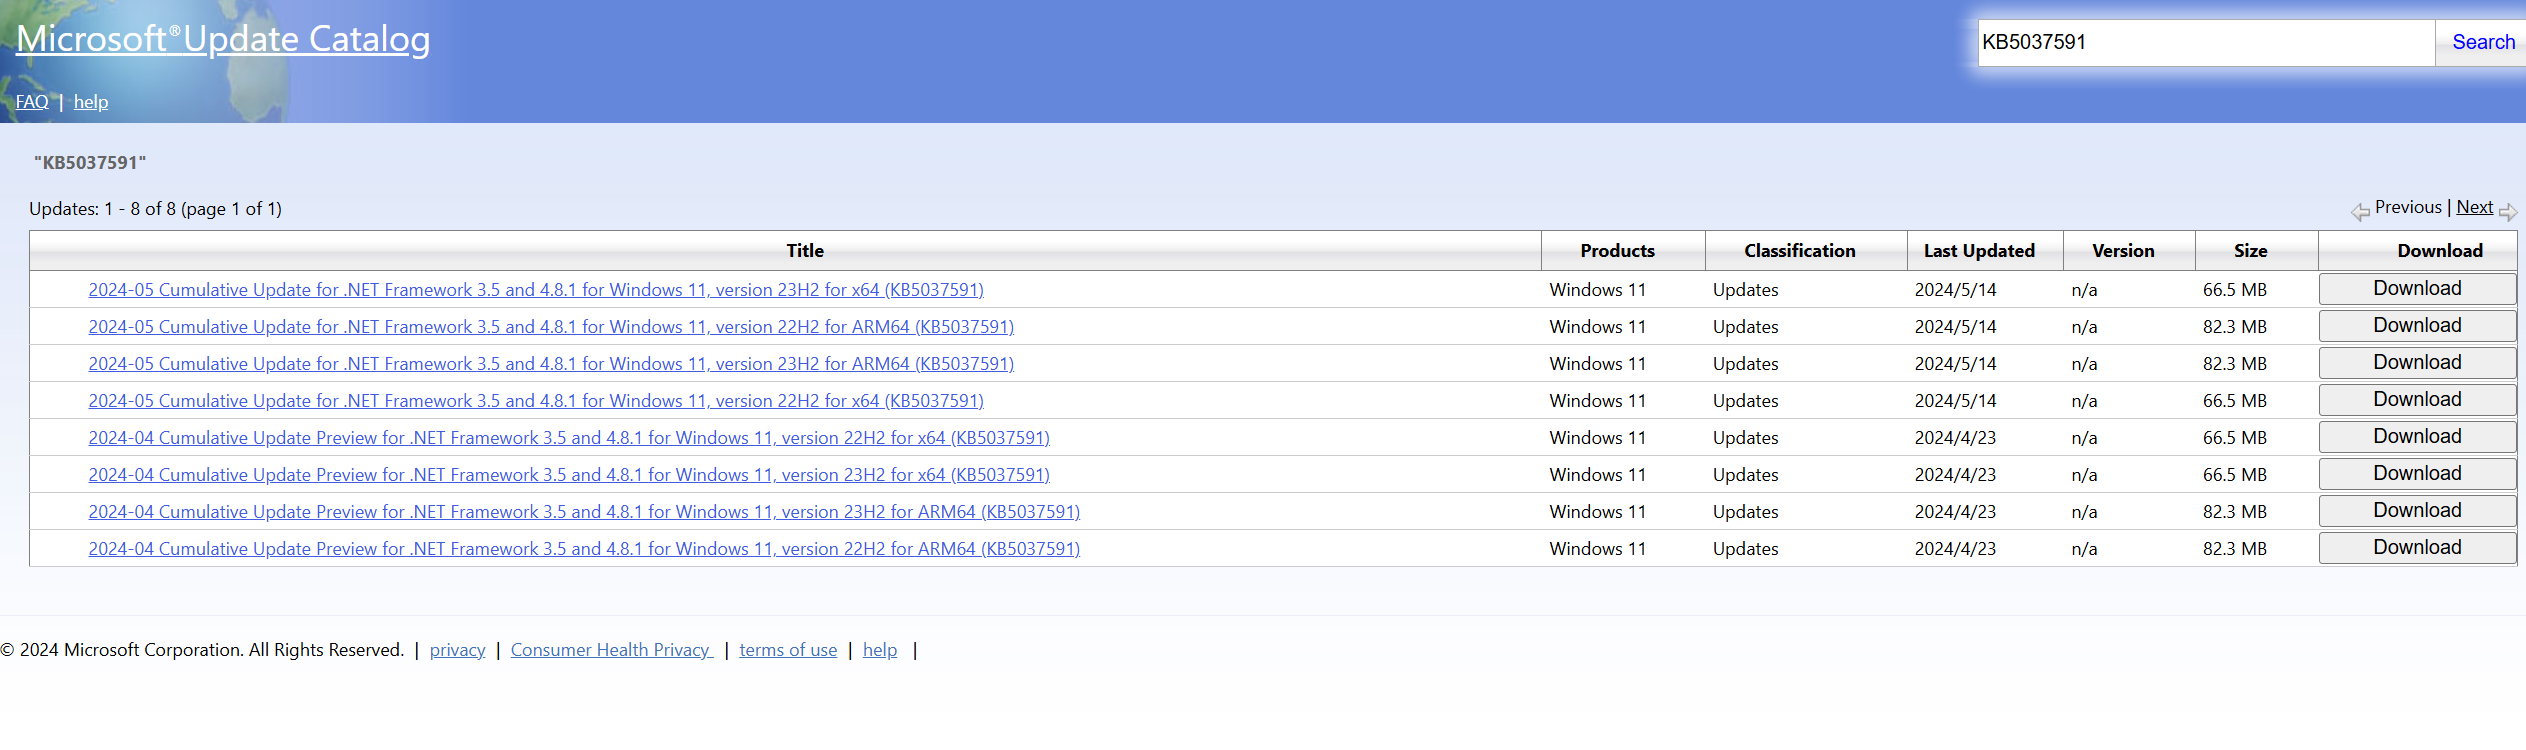The width and height of the screenshot is (2526, 750).
Task: Click the Previous arrow icon
Action: pyautogui.click(x=2360, y=211)
